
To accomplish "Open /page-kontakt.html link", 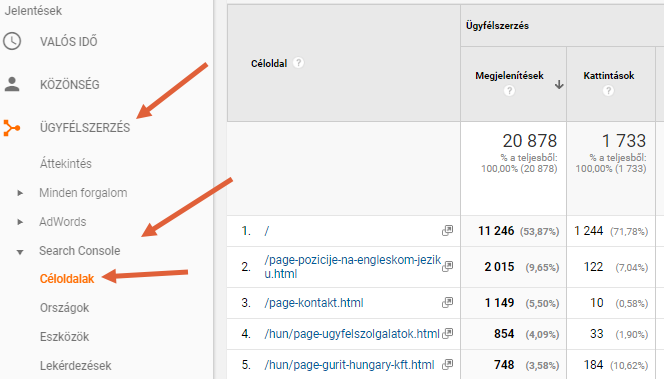I will (314, 303).
